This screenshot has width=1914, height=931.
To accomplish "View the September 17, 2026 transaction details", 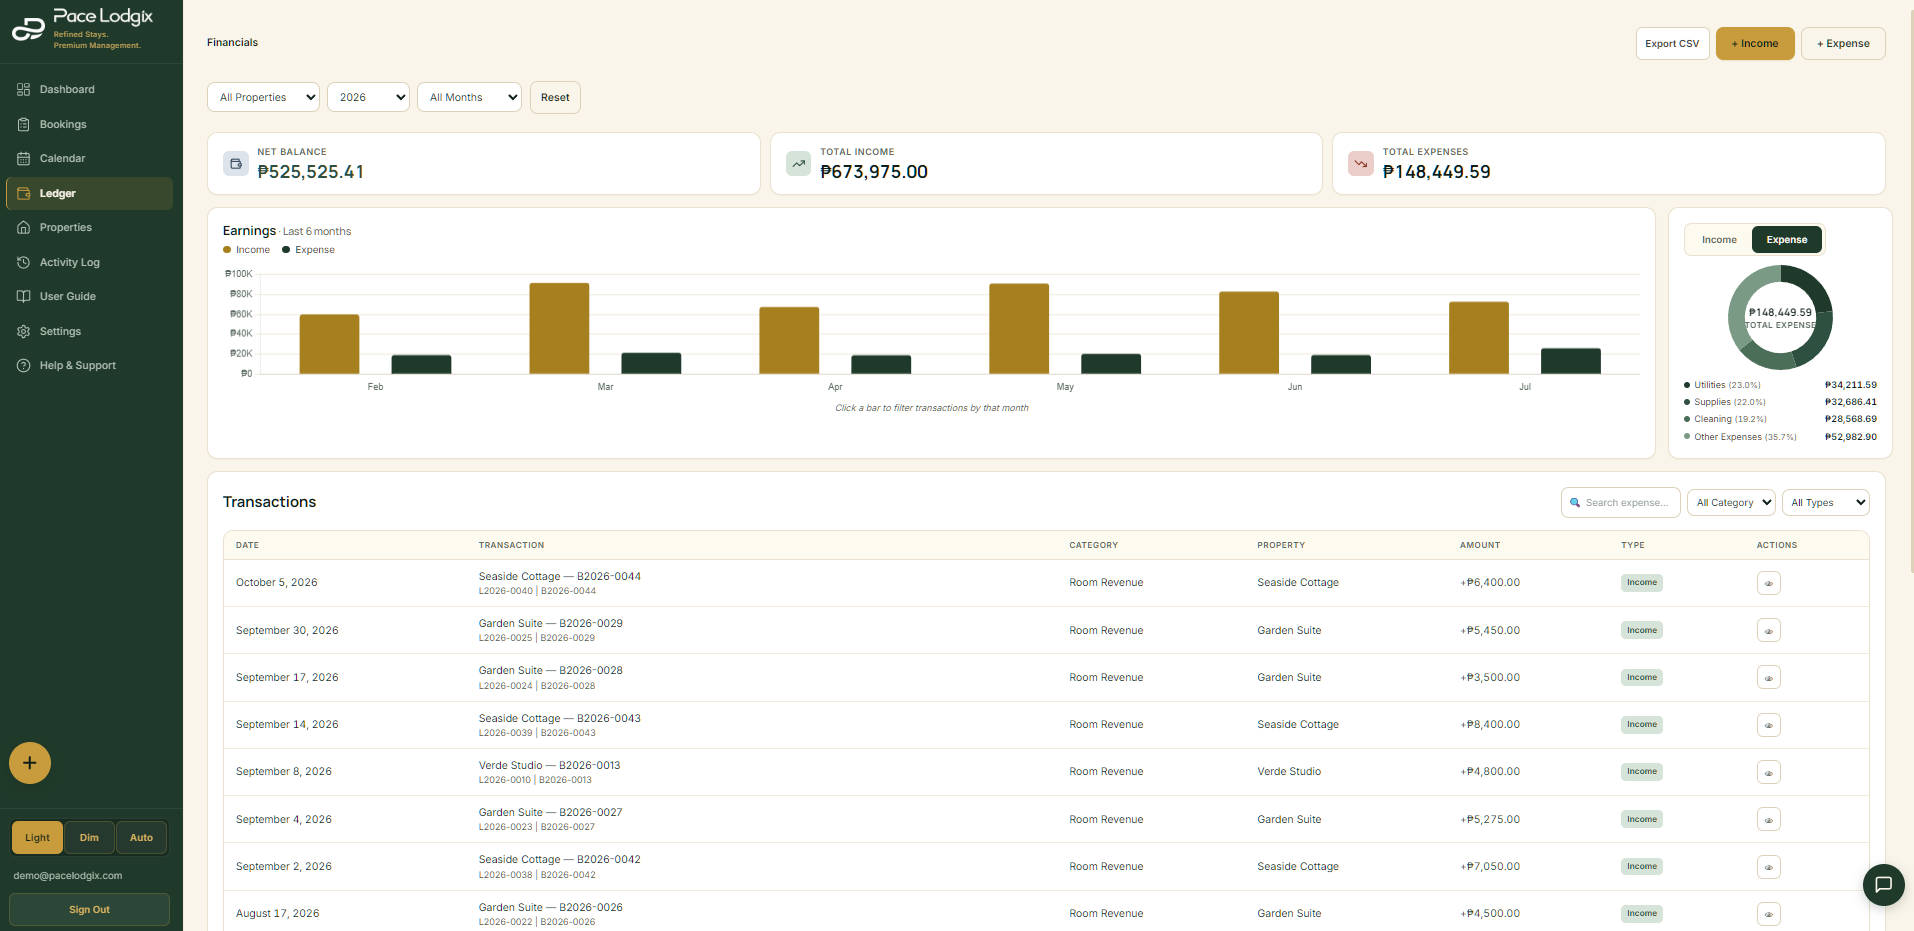I will click(1768, 678).
